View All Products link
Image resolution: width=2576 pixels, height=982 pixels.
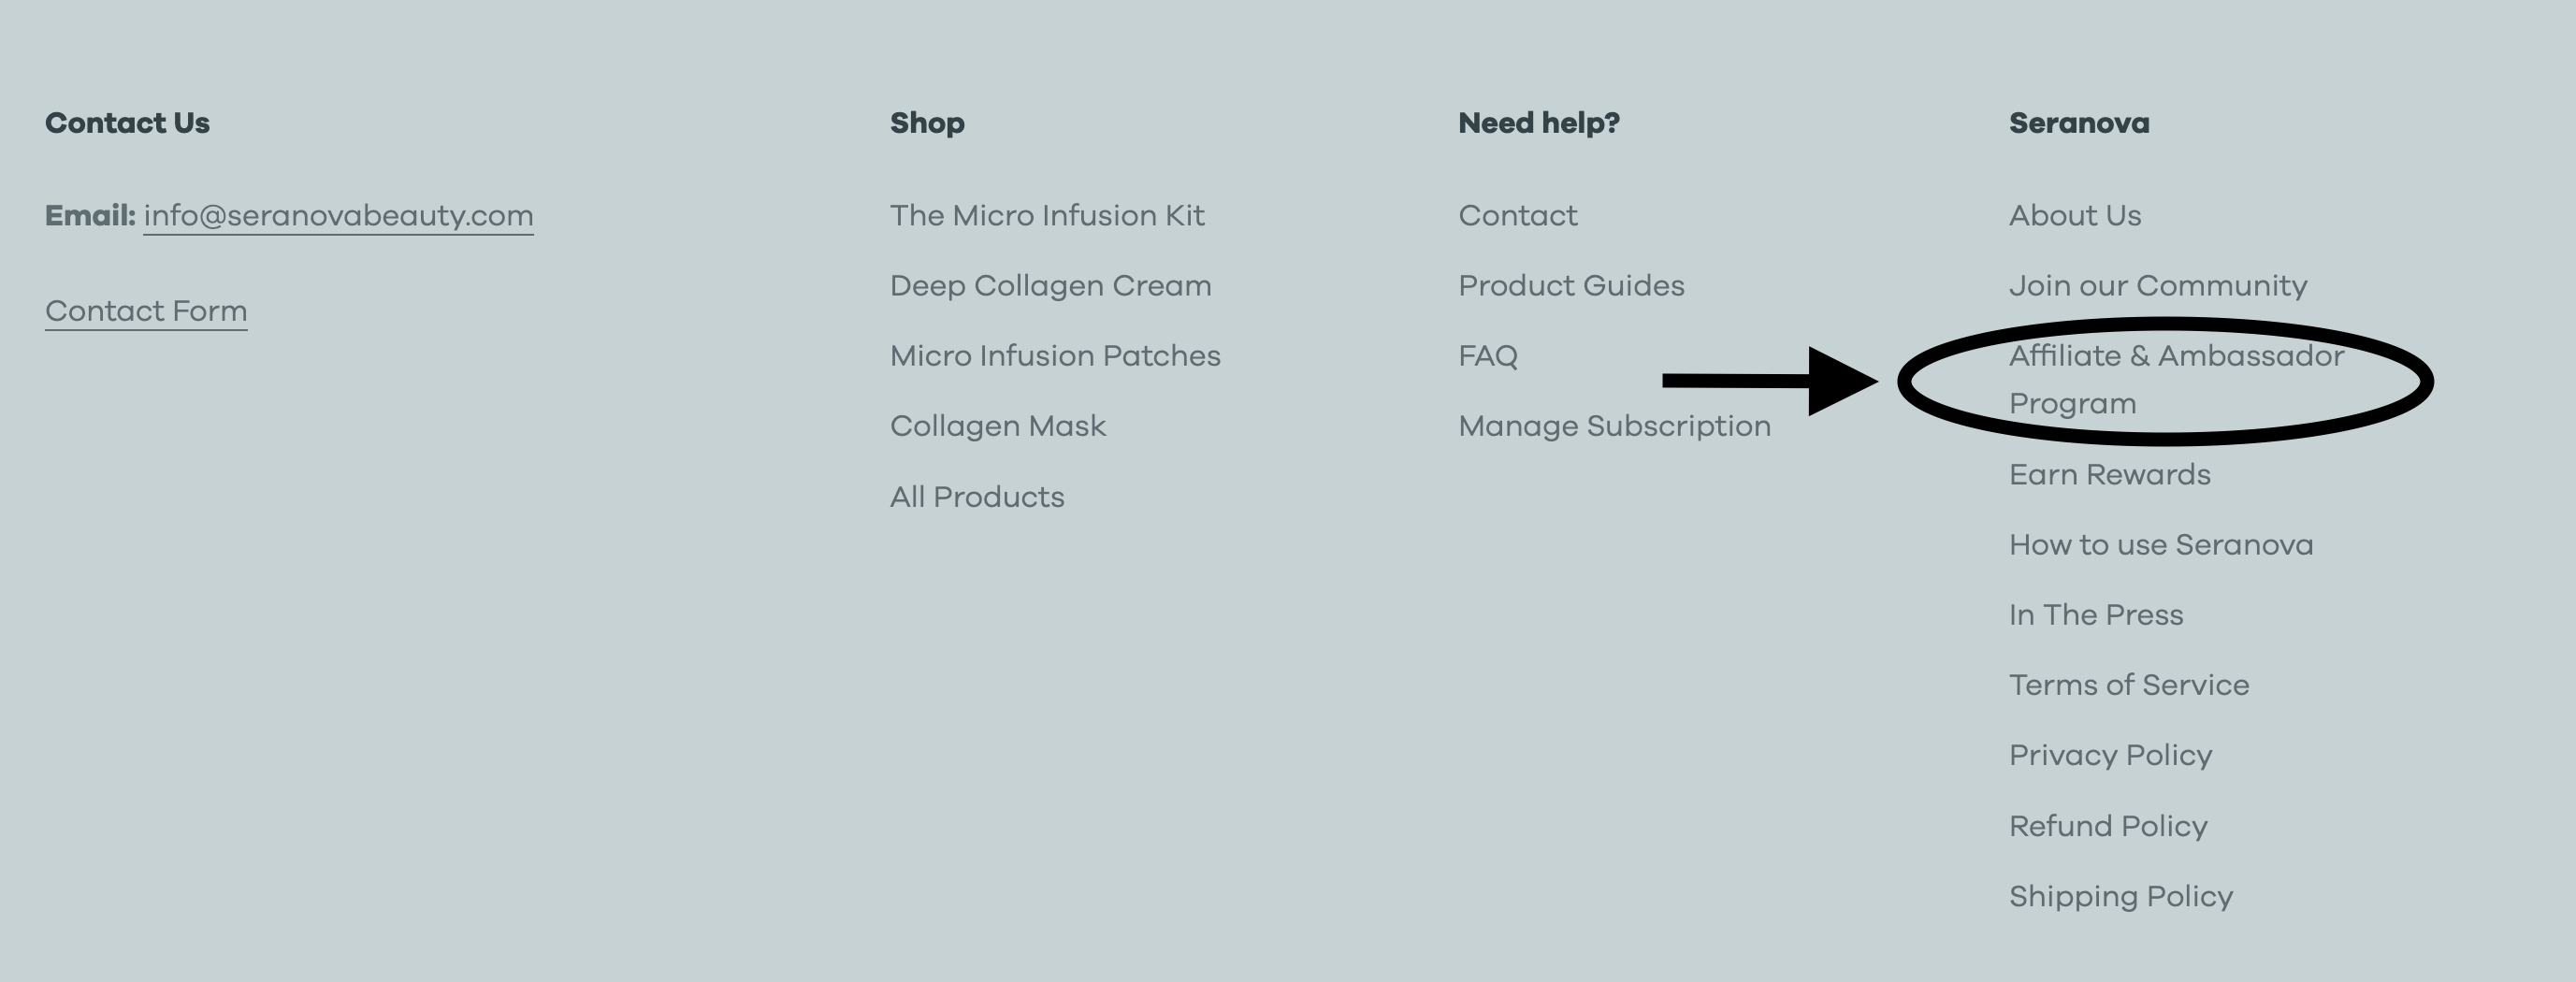977,497
